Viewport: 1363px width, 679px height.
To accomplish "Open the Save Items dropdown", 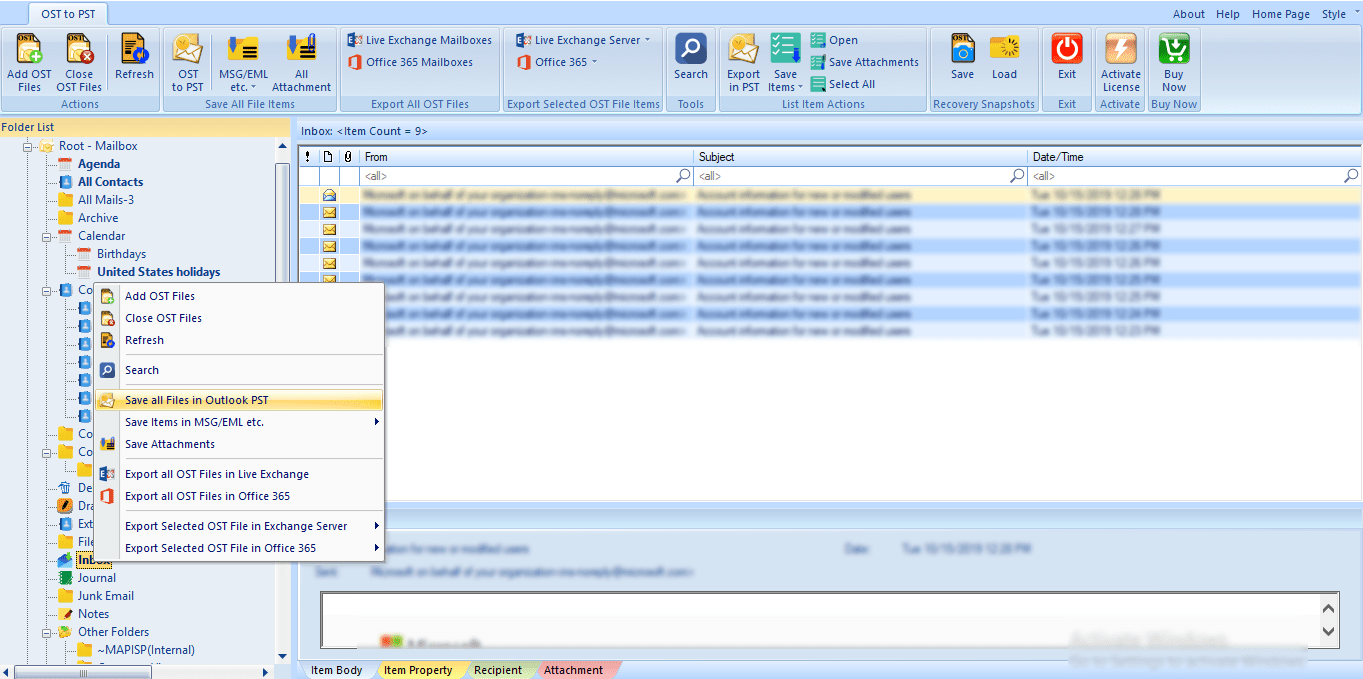I will [786, 62].
